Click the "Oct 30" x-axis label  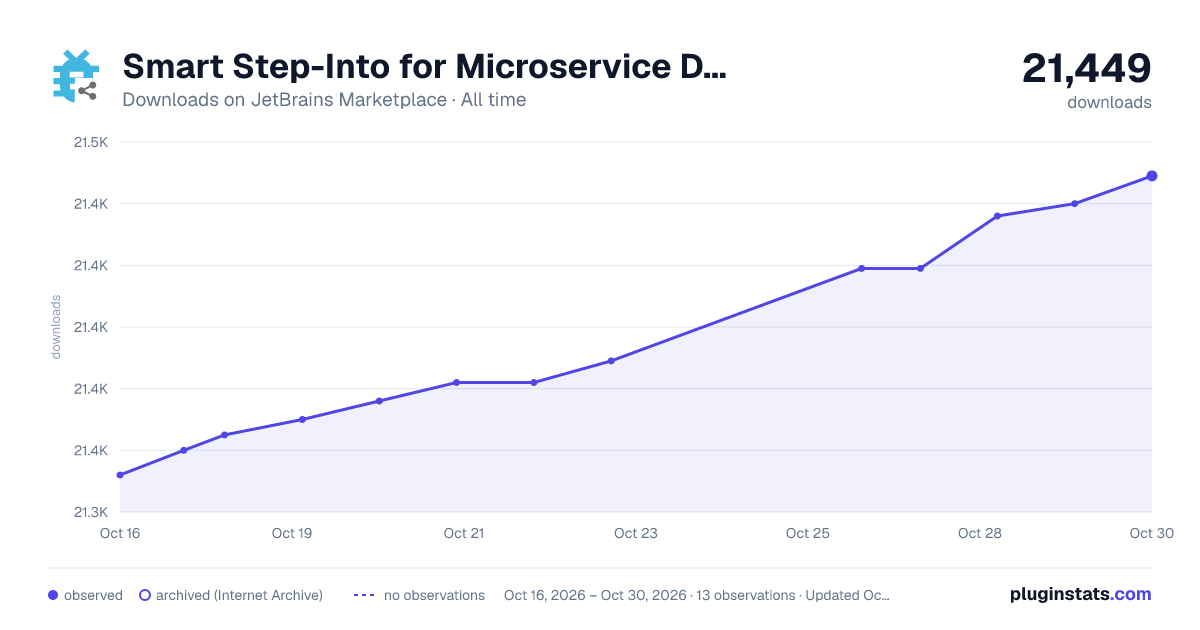[1151, 533]
